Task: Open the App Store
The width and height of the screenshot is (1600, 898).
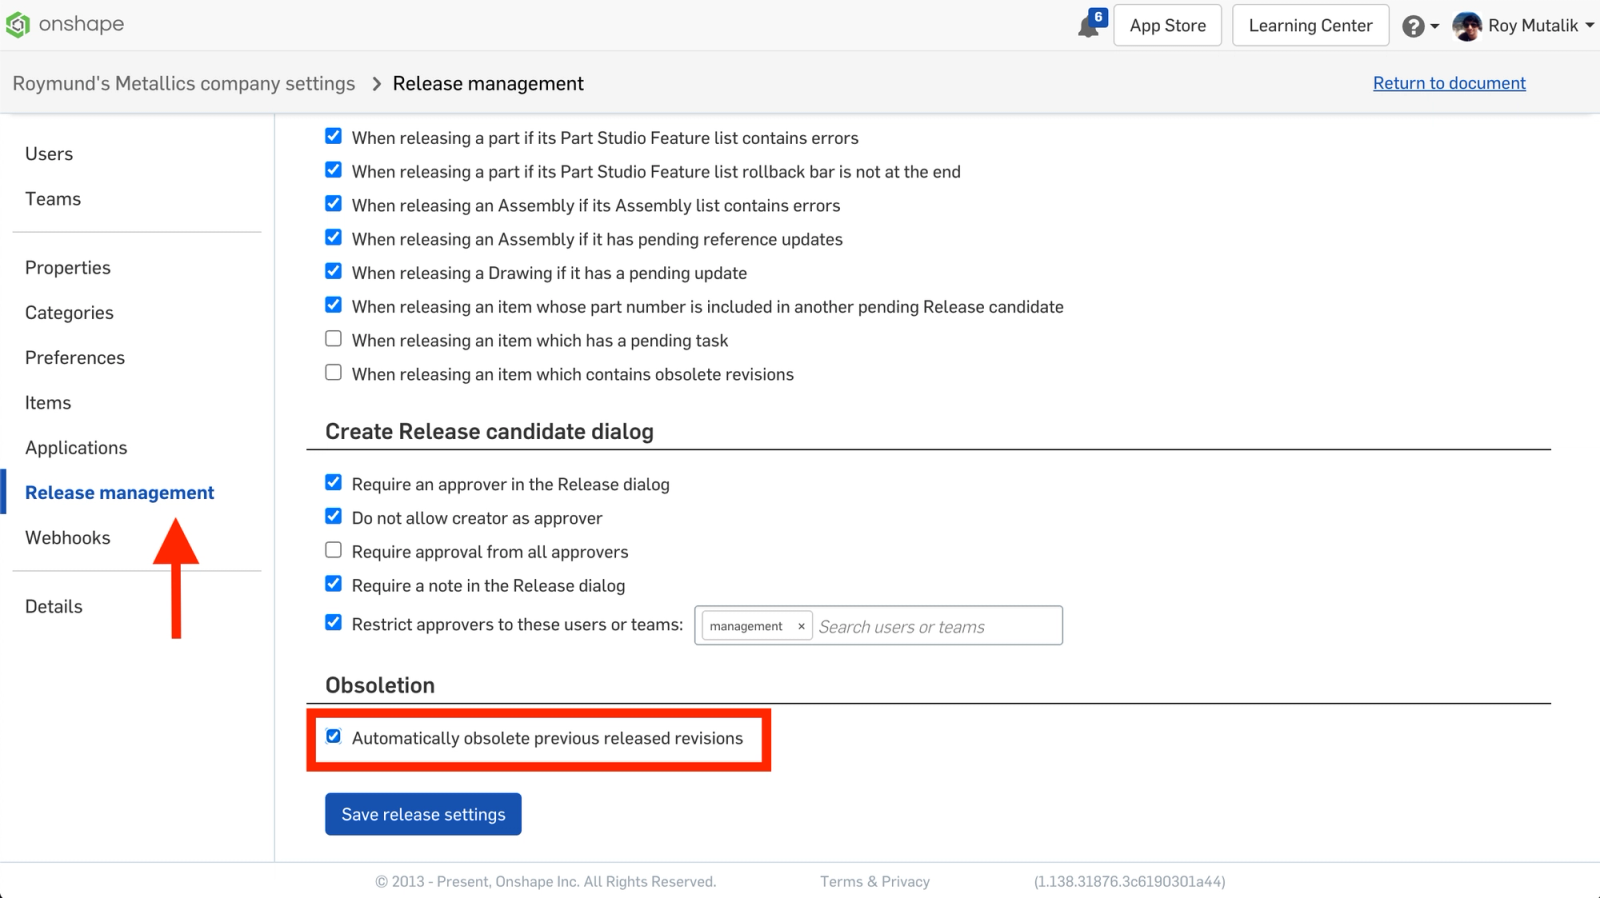Action: (x=1167, y=26)
